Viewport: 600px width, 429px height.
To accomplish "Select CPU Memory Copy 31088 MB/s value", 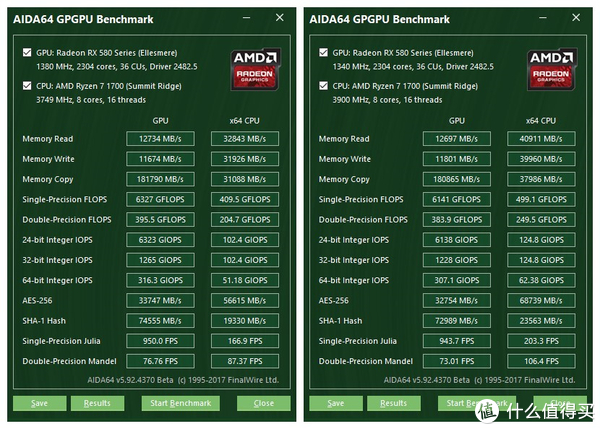I will pyautogui.click(x=245, y=179).
